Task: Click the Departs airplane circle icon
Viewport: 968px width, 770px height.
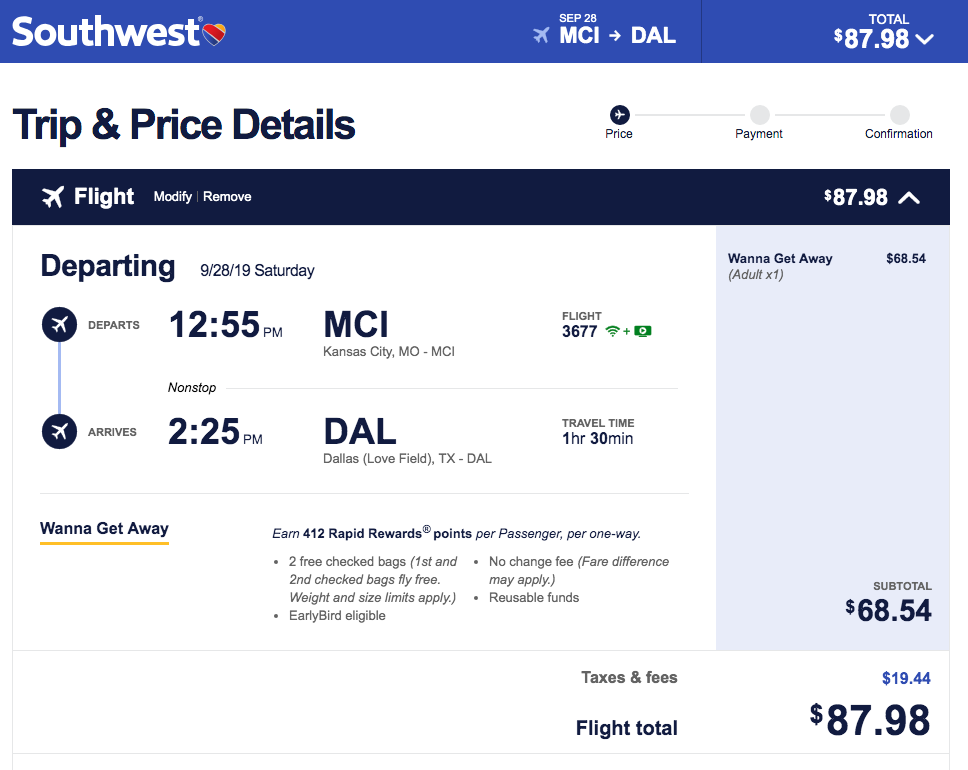Action: coord(59,325)
